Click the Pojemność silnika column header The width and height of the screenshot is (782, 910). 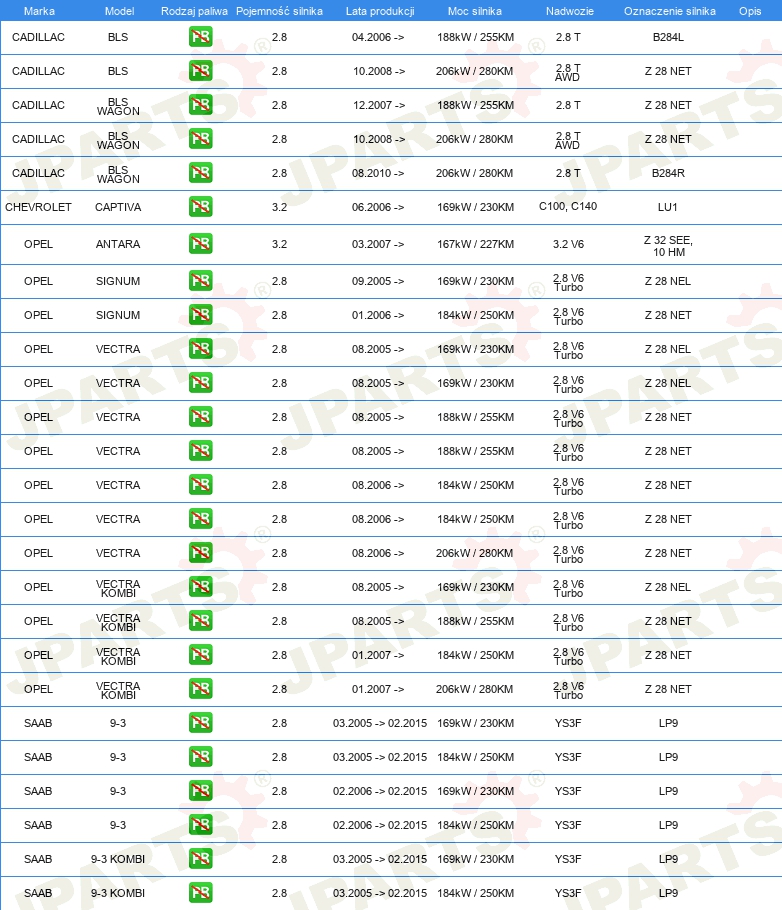click(279, 11)
